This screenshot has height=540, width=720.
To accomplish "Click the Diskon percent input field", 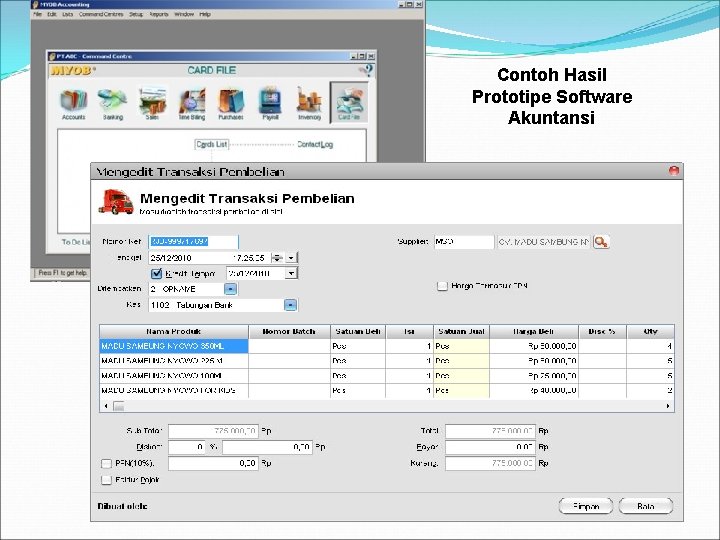I will pos(187,447).
